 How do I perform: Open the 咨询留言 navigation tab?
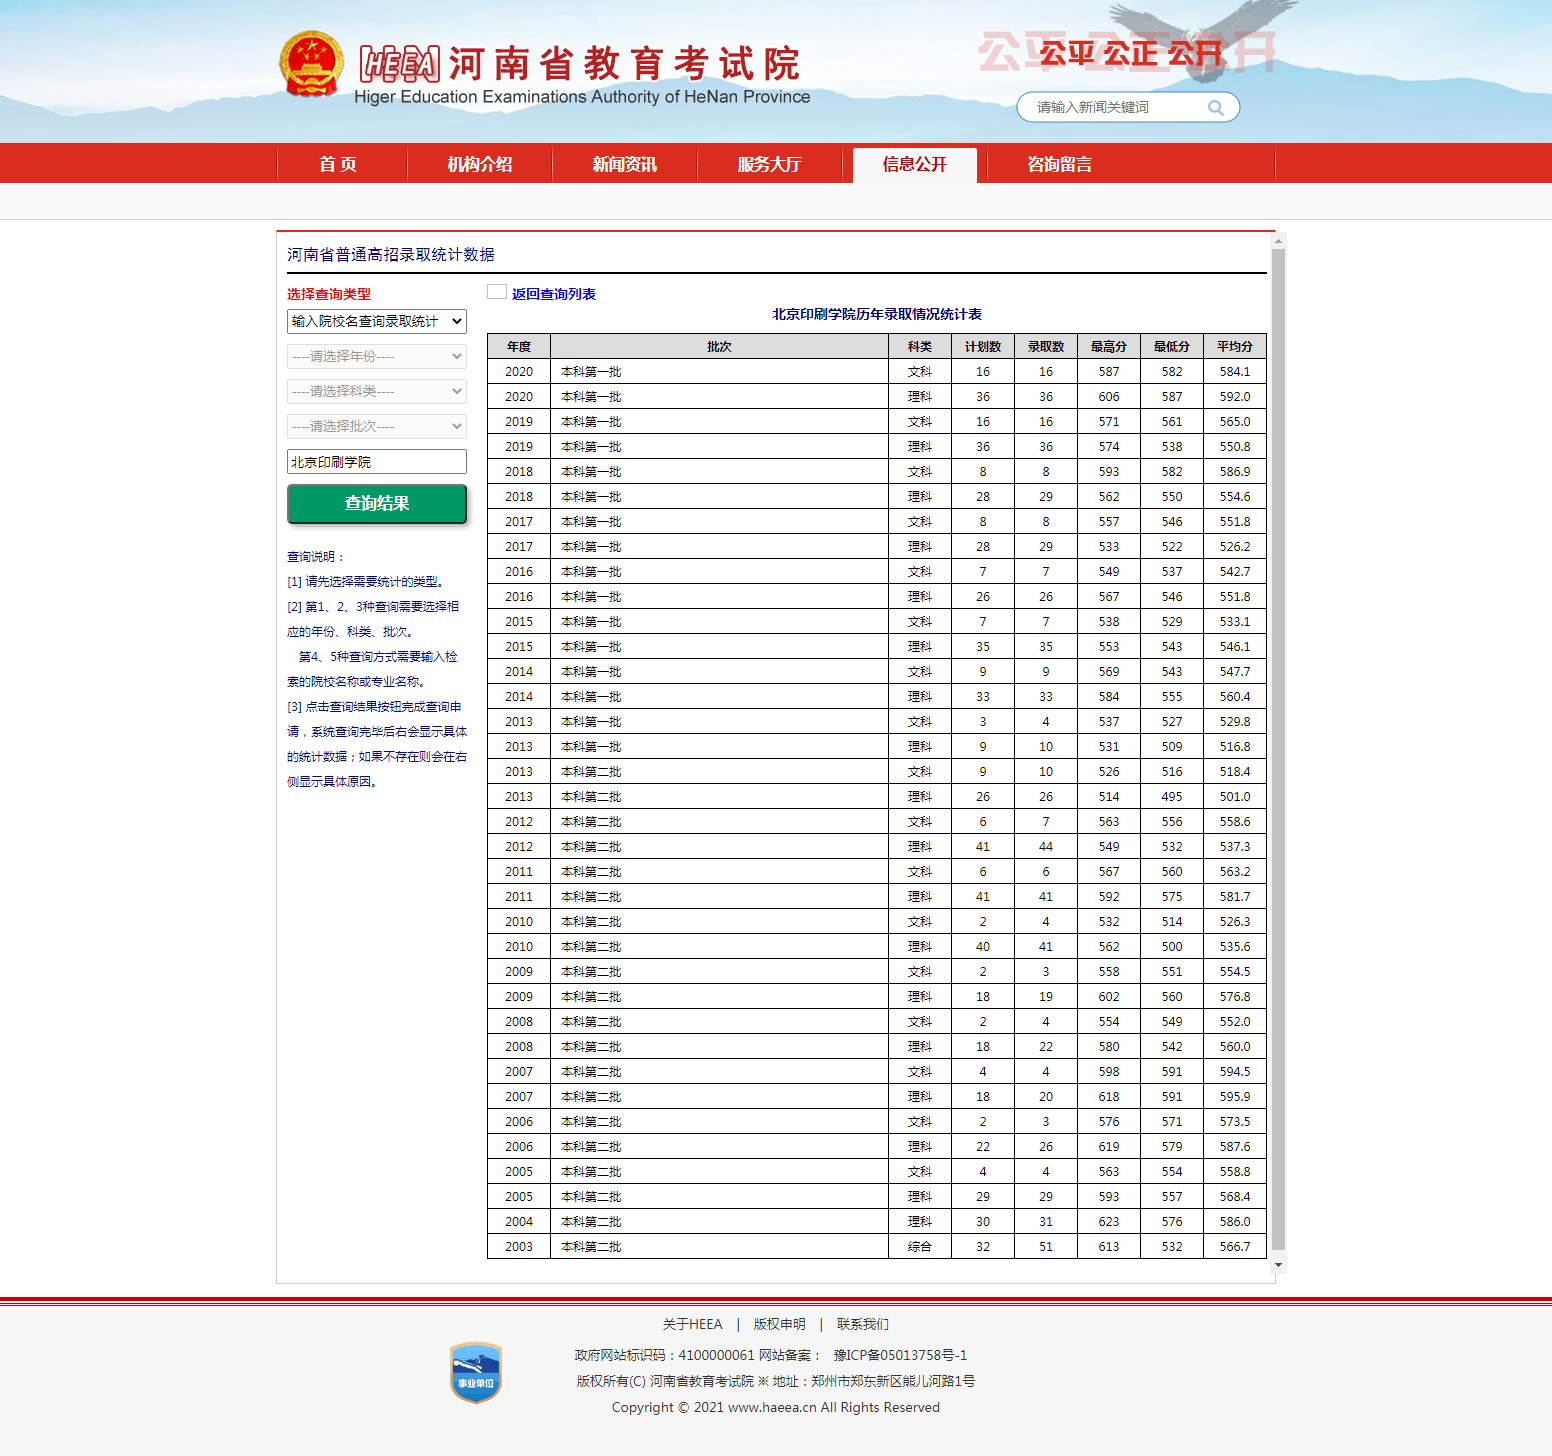[1059, 164]
